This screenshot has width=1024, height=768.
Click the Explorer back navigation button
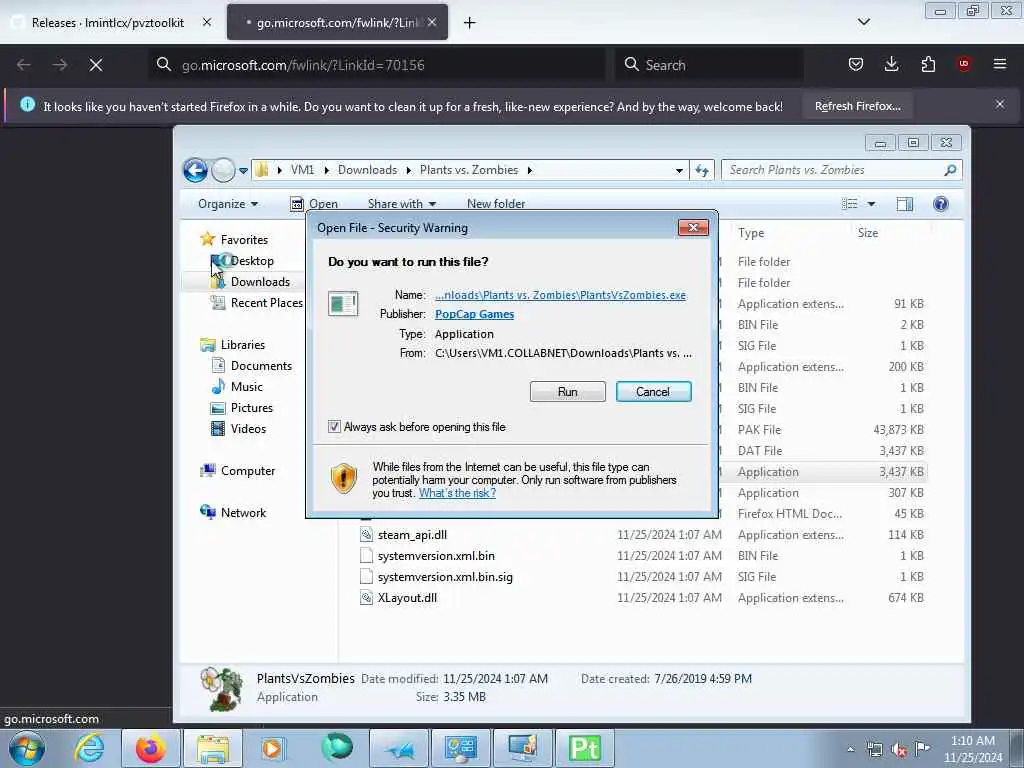195,170
